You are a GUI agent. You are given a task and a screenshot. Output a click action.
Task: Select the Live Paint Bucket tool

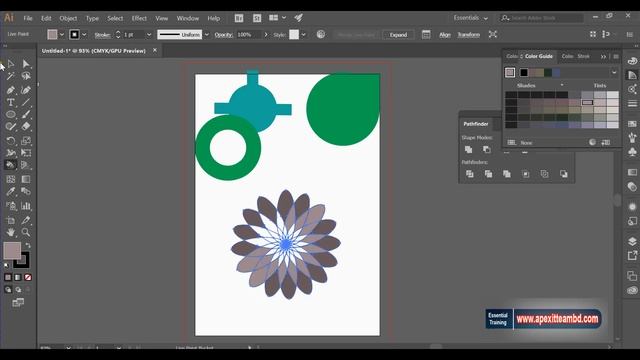pyautogui.click(x=11, y=165)
